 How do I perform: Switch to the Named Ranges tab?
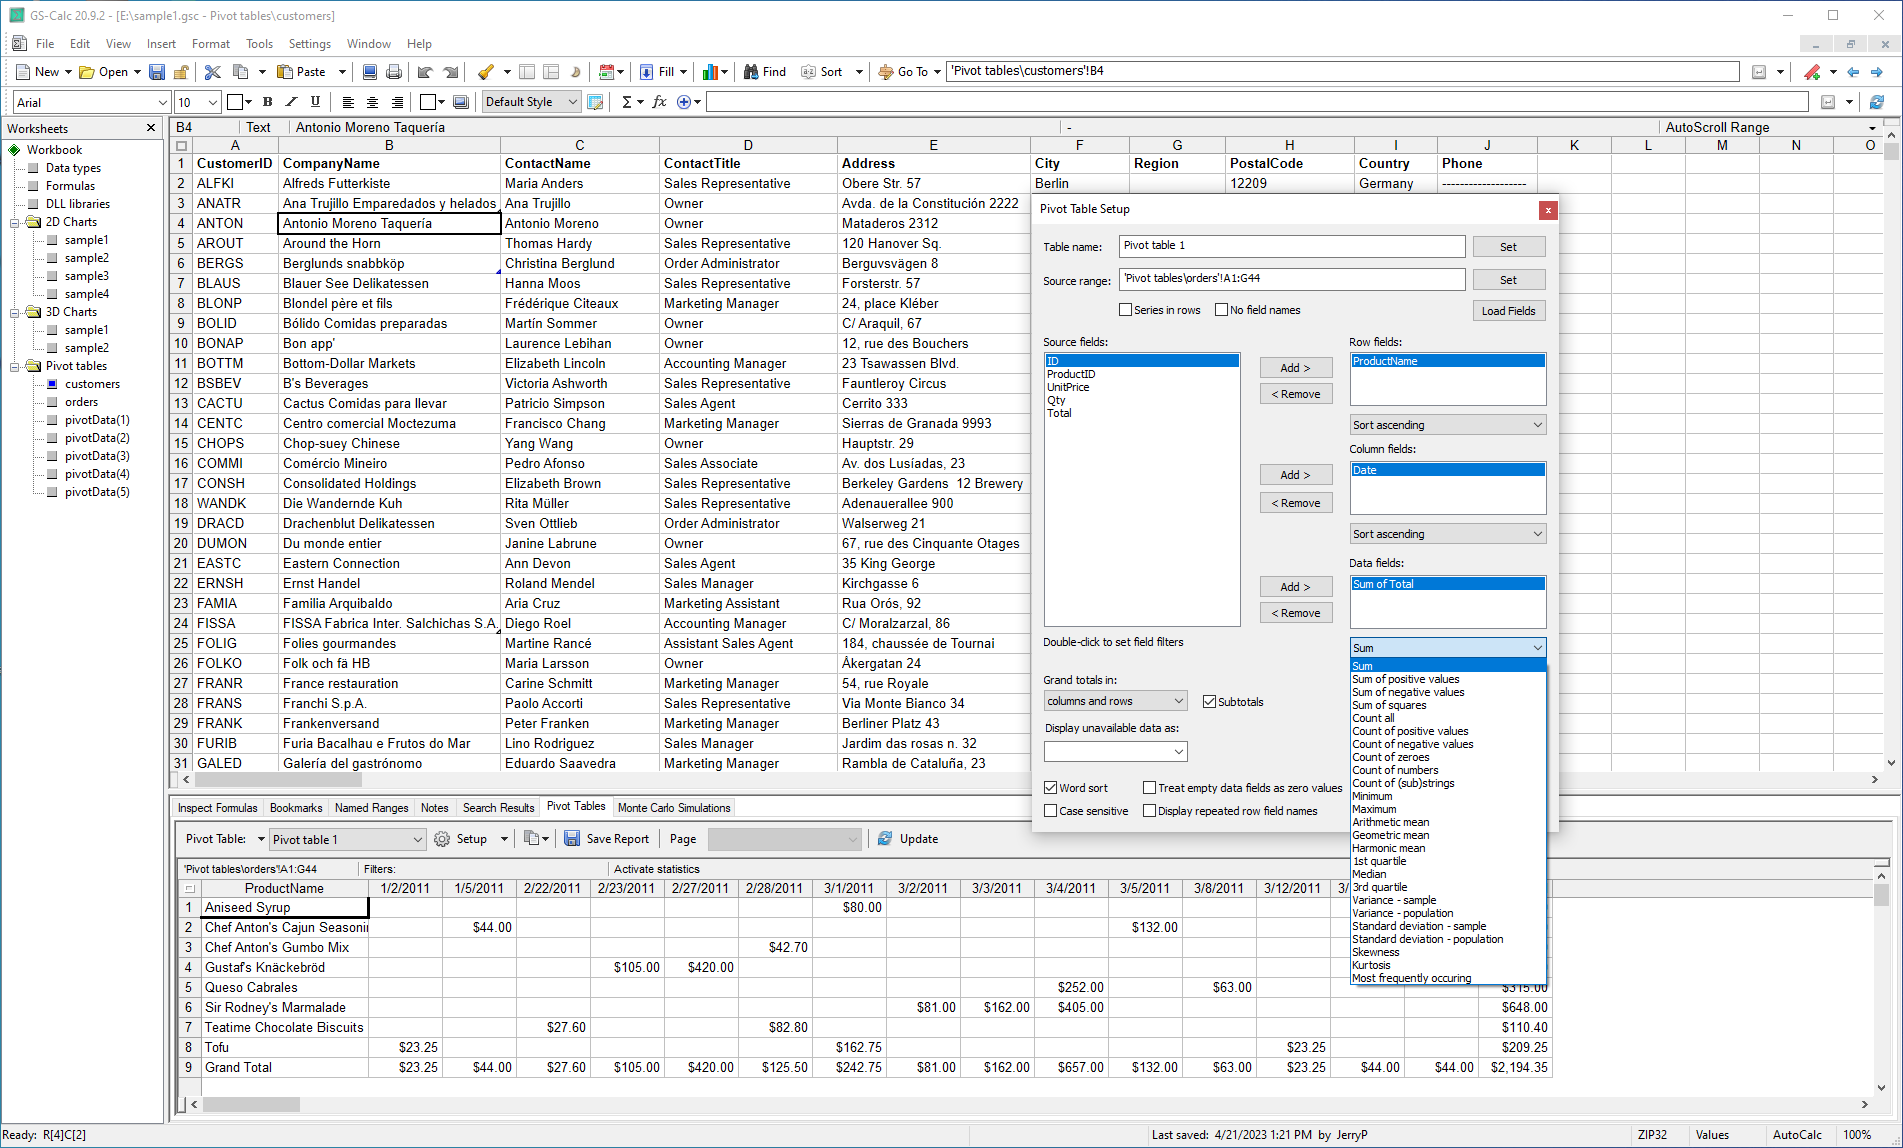tap(372, 808)
